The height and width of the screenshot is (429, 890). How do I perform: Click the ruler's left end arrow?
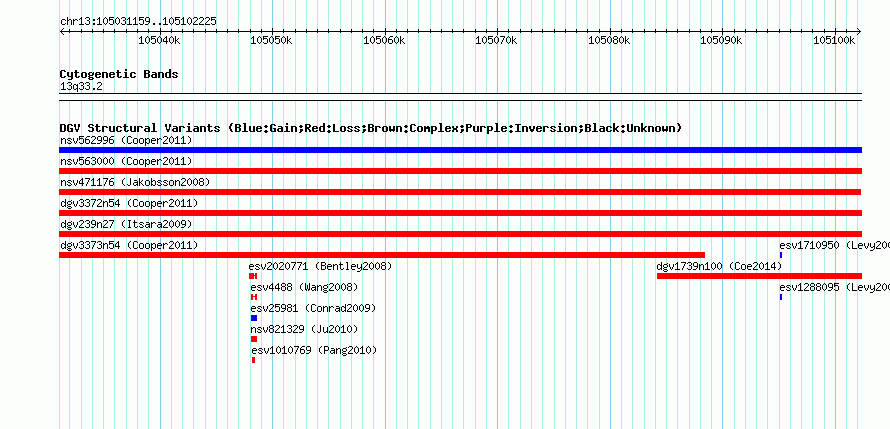tap(62, 31)
